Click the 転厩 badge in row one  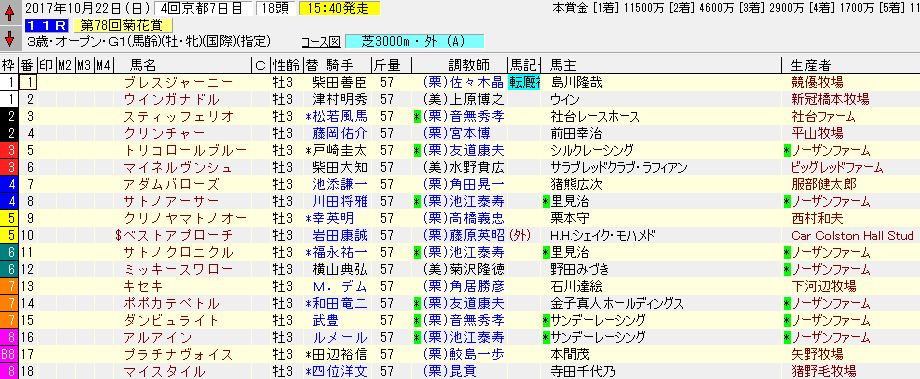tap(524, 82)
